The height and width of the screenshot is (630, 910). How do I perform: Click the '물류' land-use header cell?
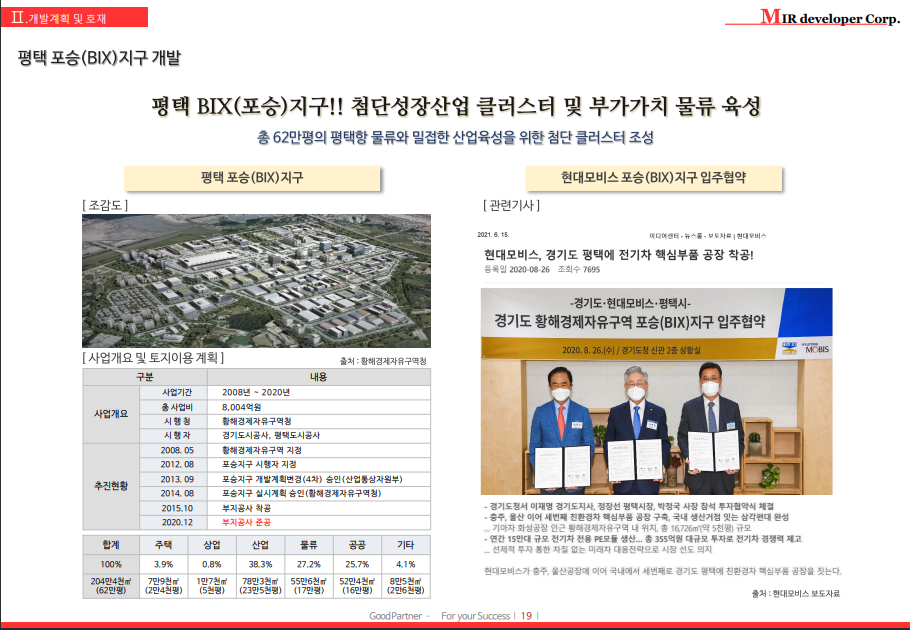(309, 545)
